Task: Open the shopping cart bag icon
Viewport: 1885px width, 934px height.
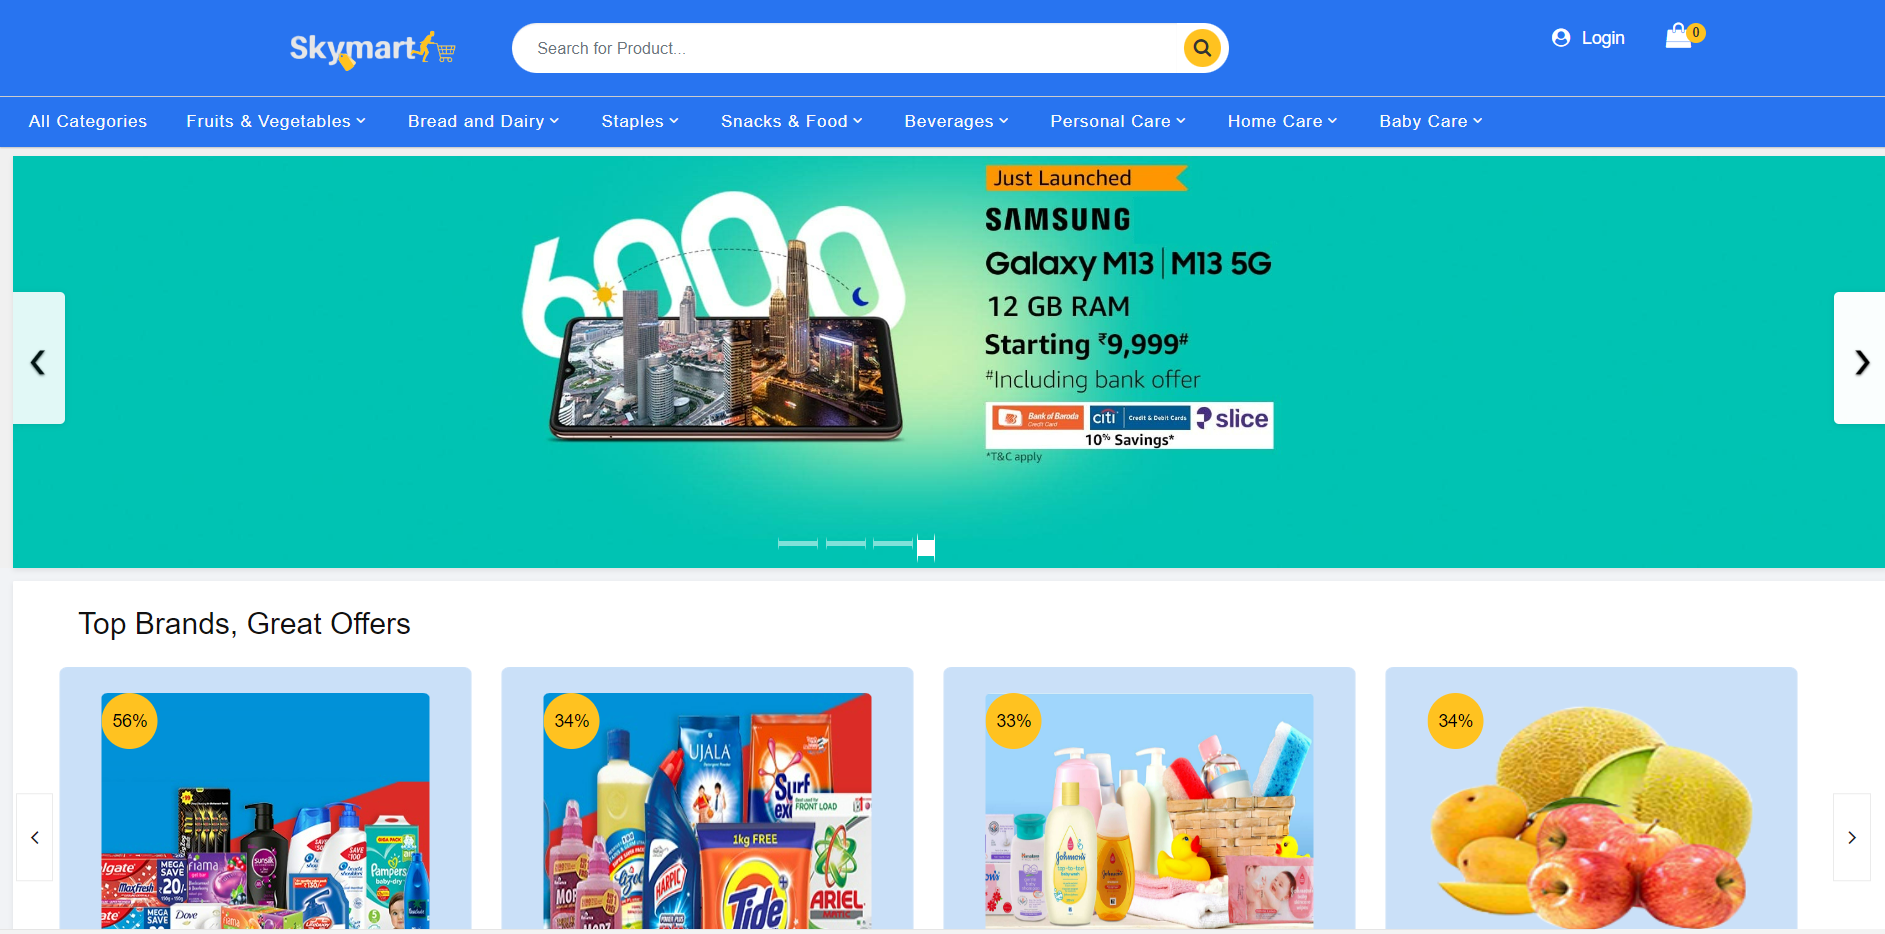Action: tap(1678, 37)
